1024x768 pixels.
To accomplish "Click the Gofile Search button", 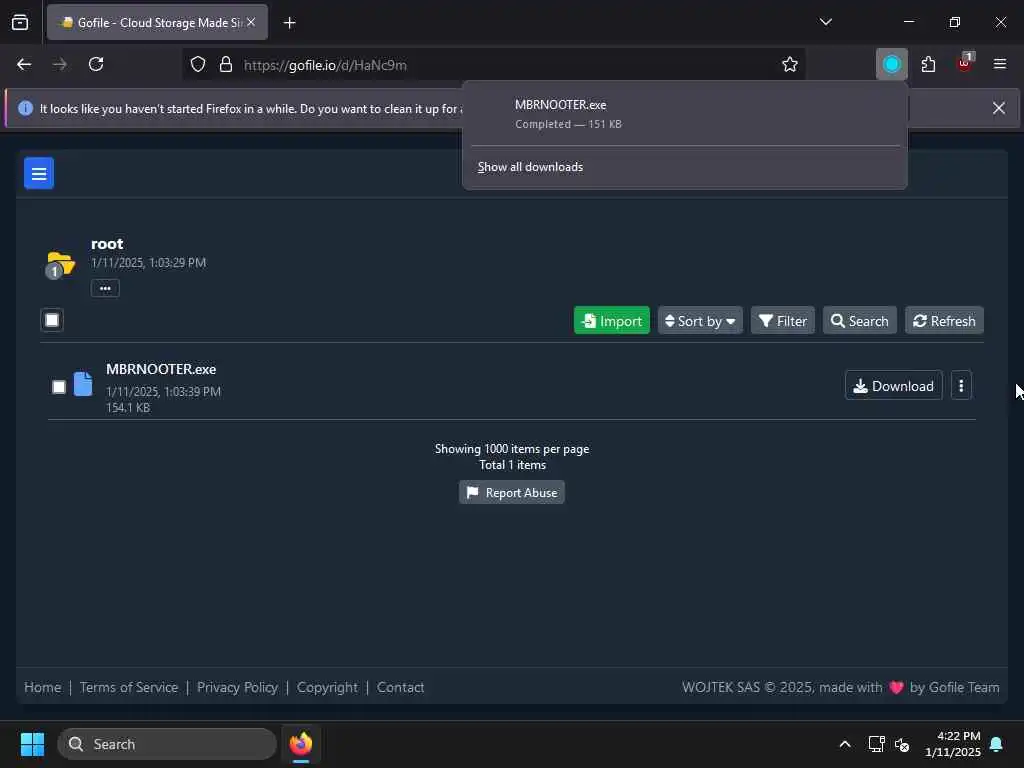I will click(859, 321).
